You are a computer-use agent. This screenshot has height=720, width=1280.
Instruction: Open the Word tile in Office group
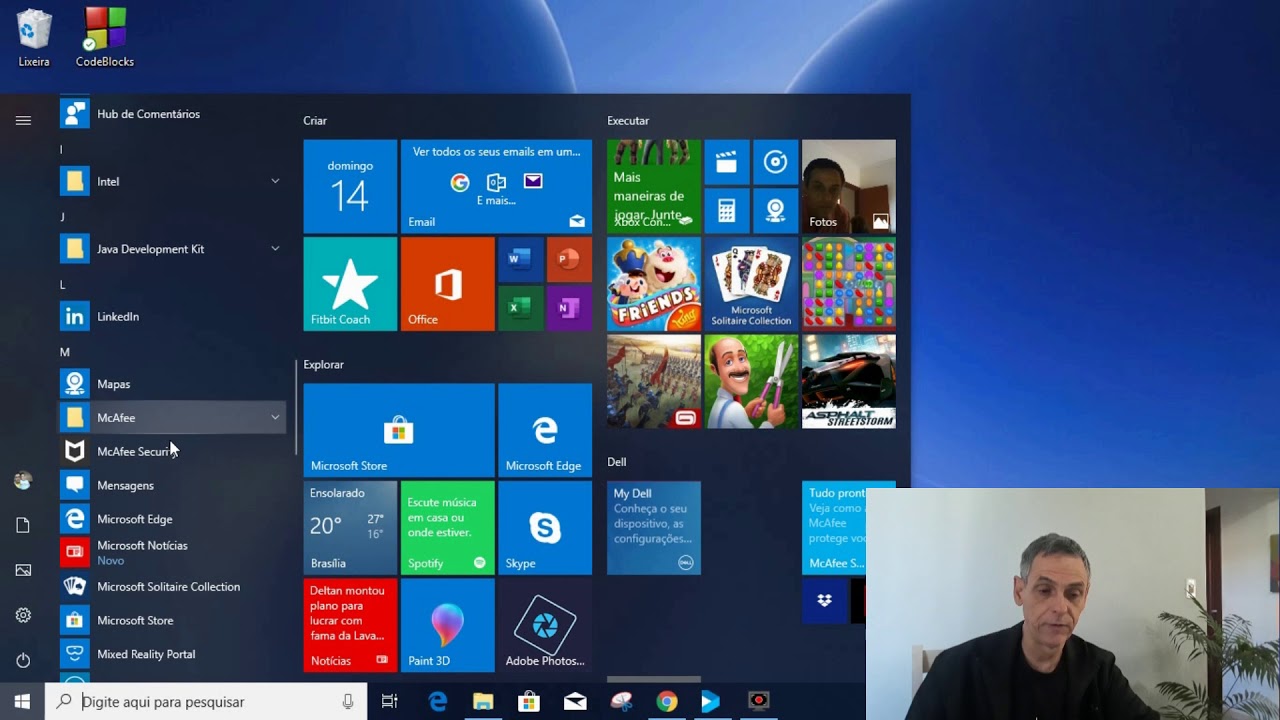pyautogui.click(x=520, y=260)
